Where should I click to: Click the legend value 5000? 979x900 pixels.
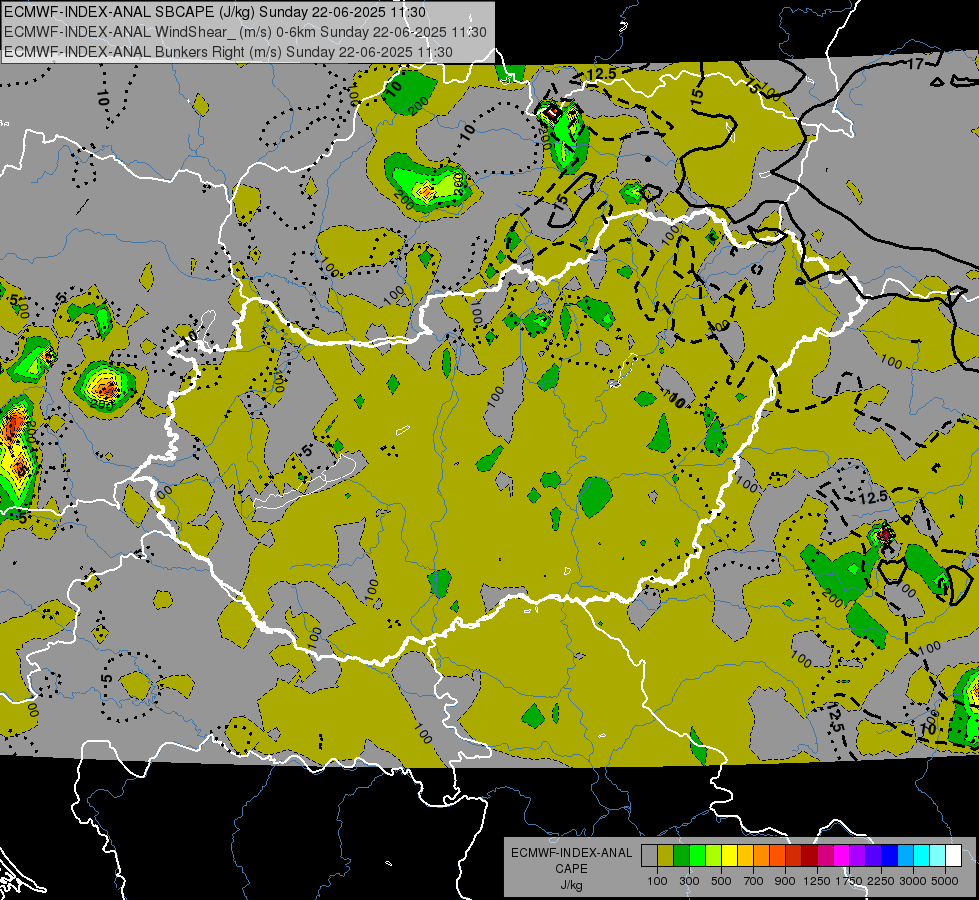click(x=945, y=881)
